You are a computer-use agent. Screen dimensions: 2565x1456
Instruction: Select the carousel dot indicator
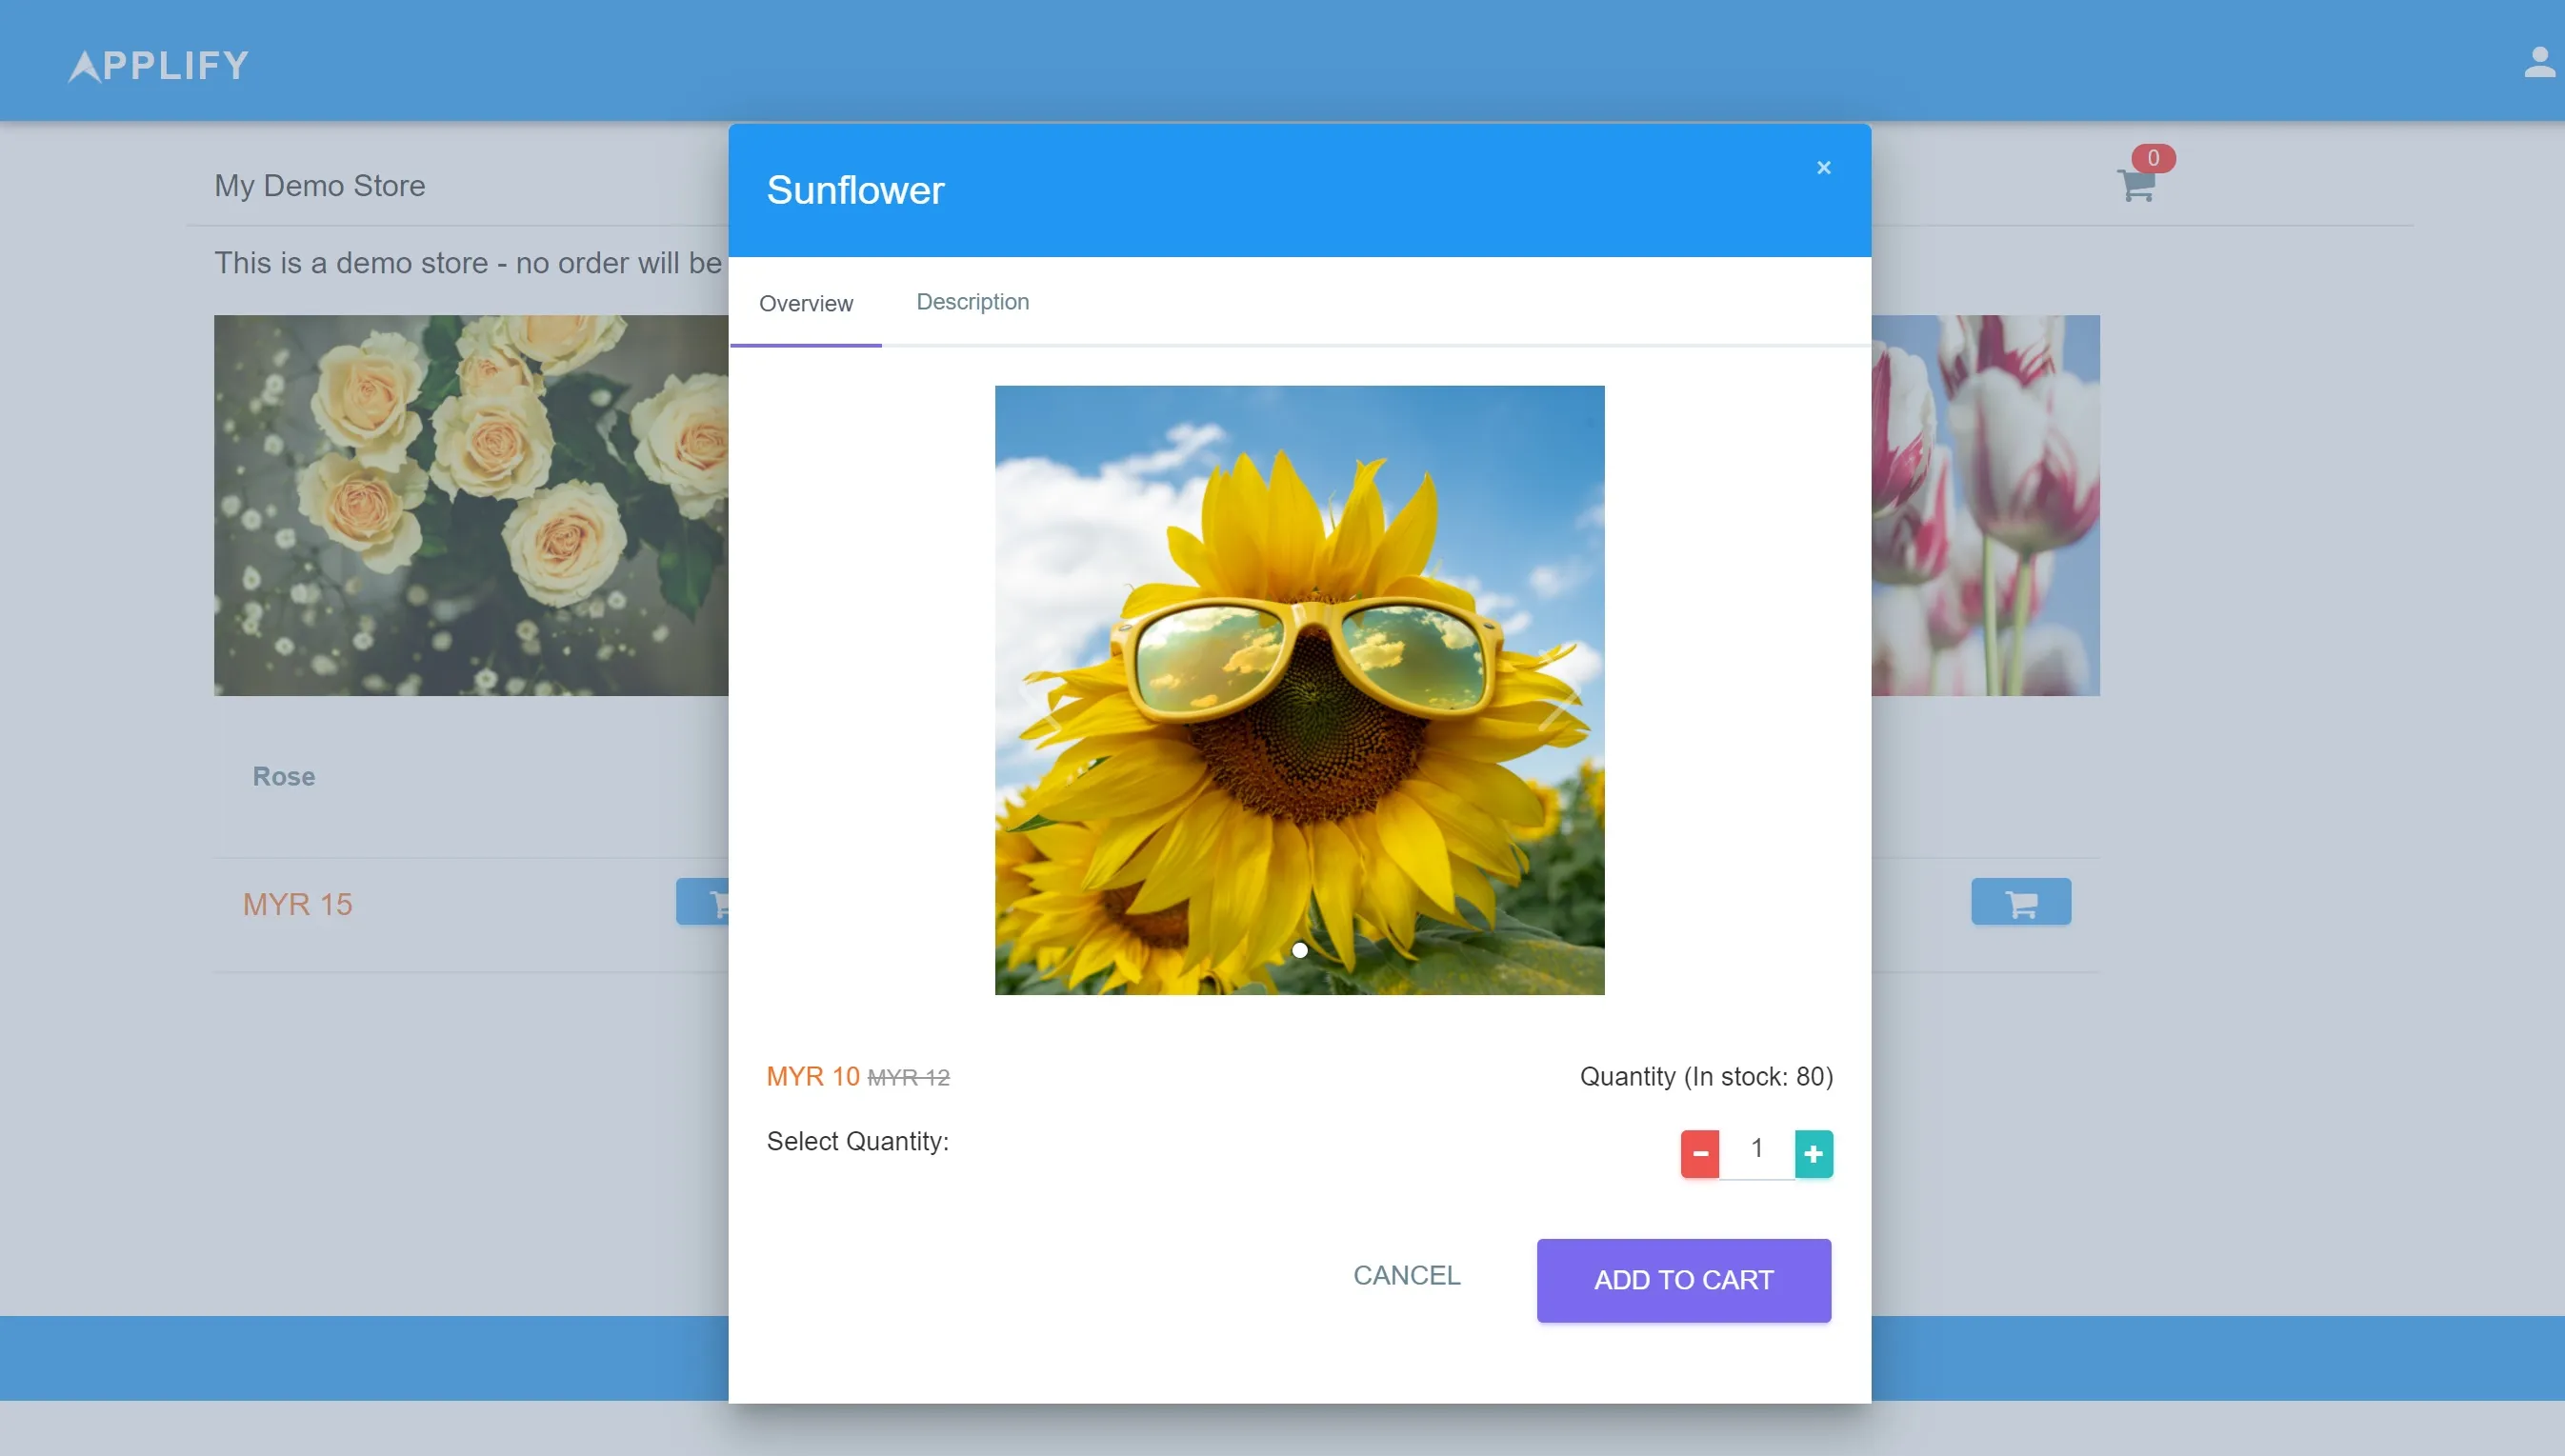coord(1299,950)
